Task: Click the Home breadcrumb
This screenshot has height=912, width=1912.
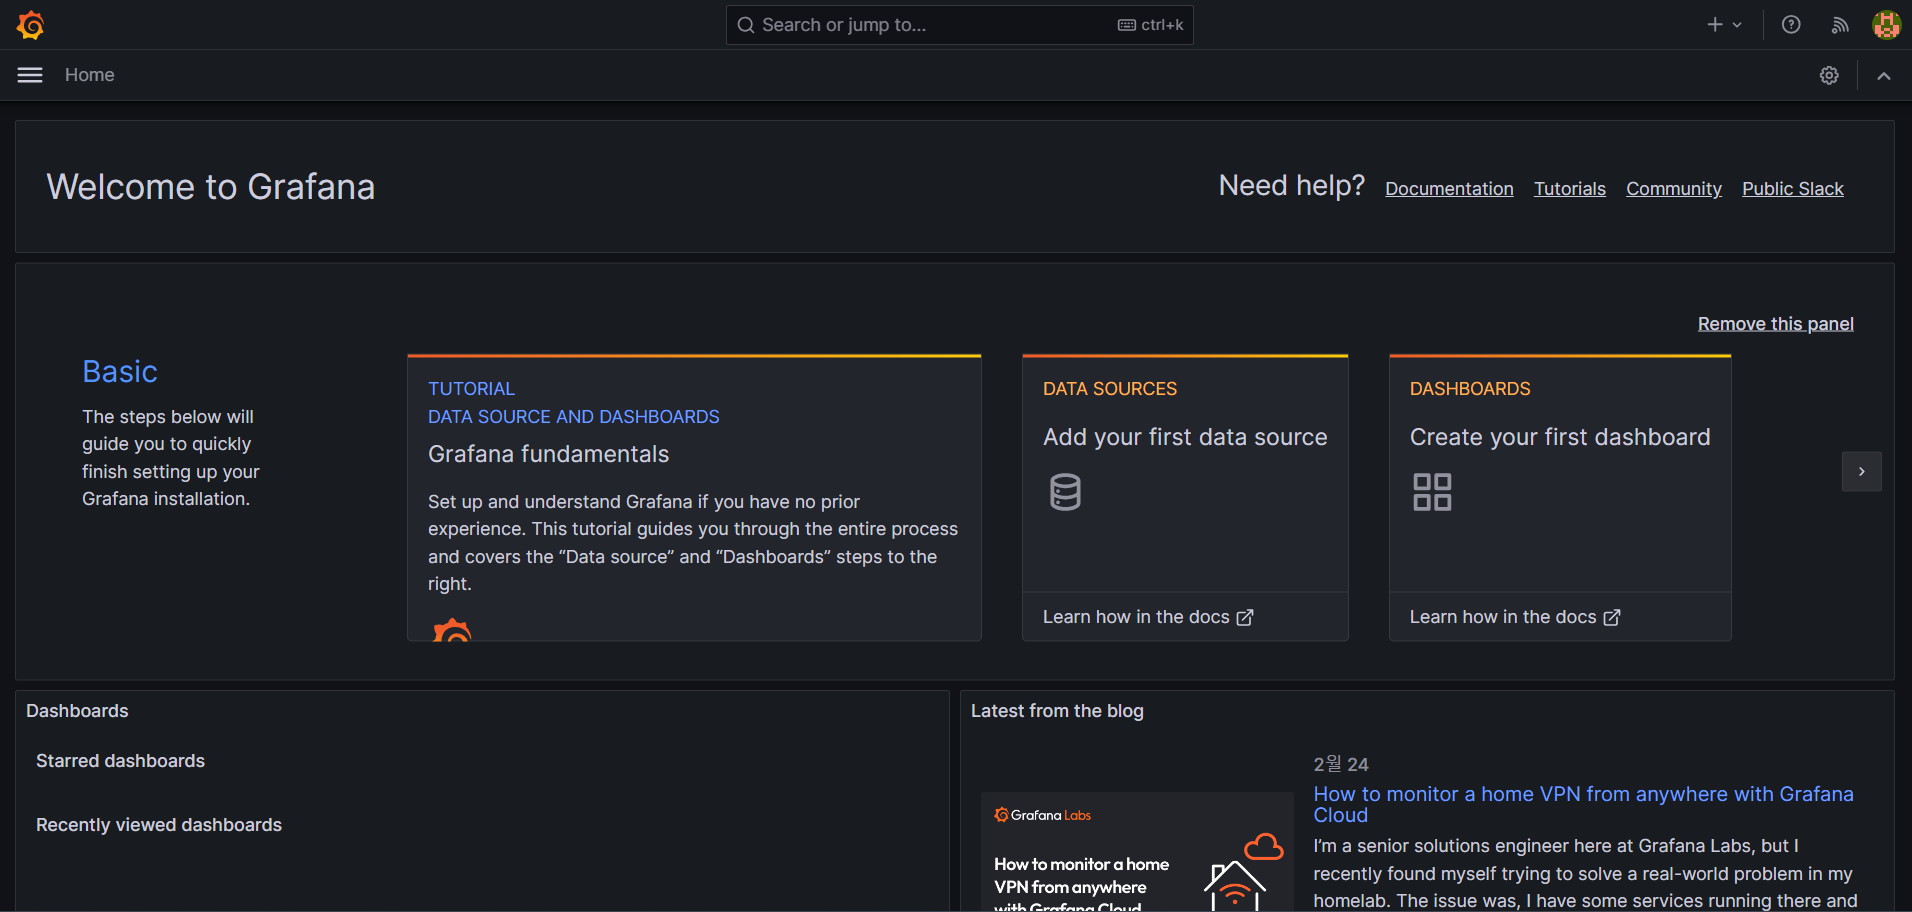Action: (x=90, y=75)
